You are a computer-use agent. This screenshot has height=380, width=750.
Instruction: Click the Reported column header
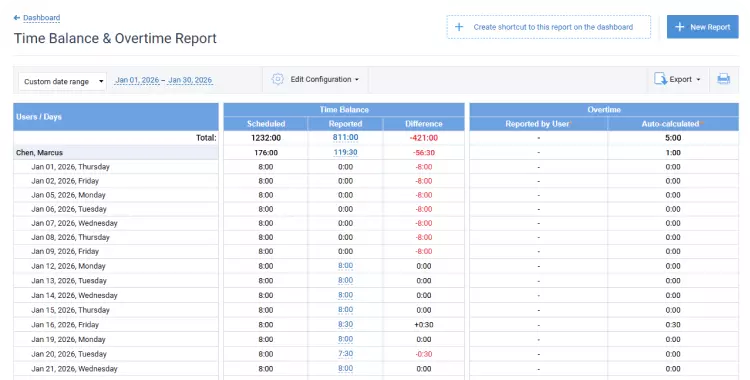(345, 124)
